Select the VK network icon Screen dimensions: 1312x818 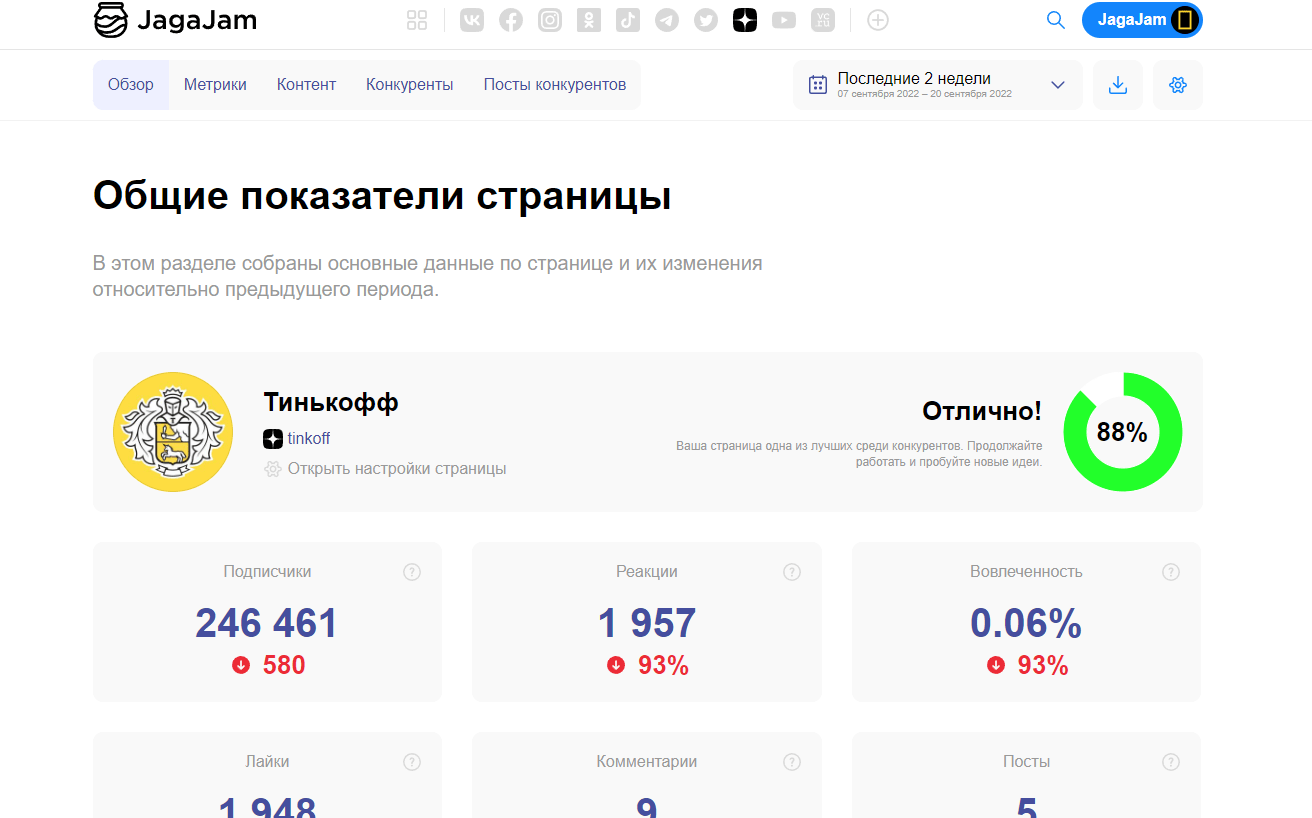click(472, 20)
